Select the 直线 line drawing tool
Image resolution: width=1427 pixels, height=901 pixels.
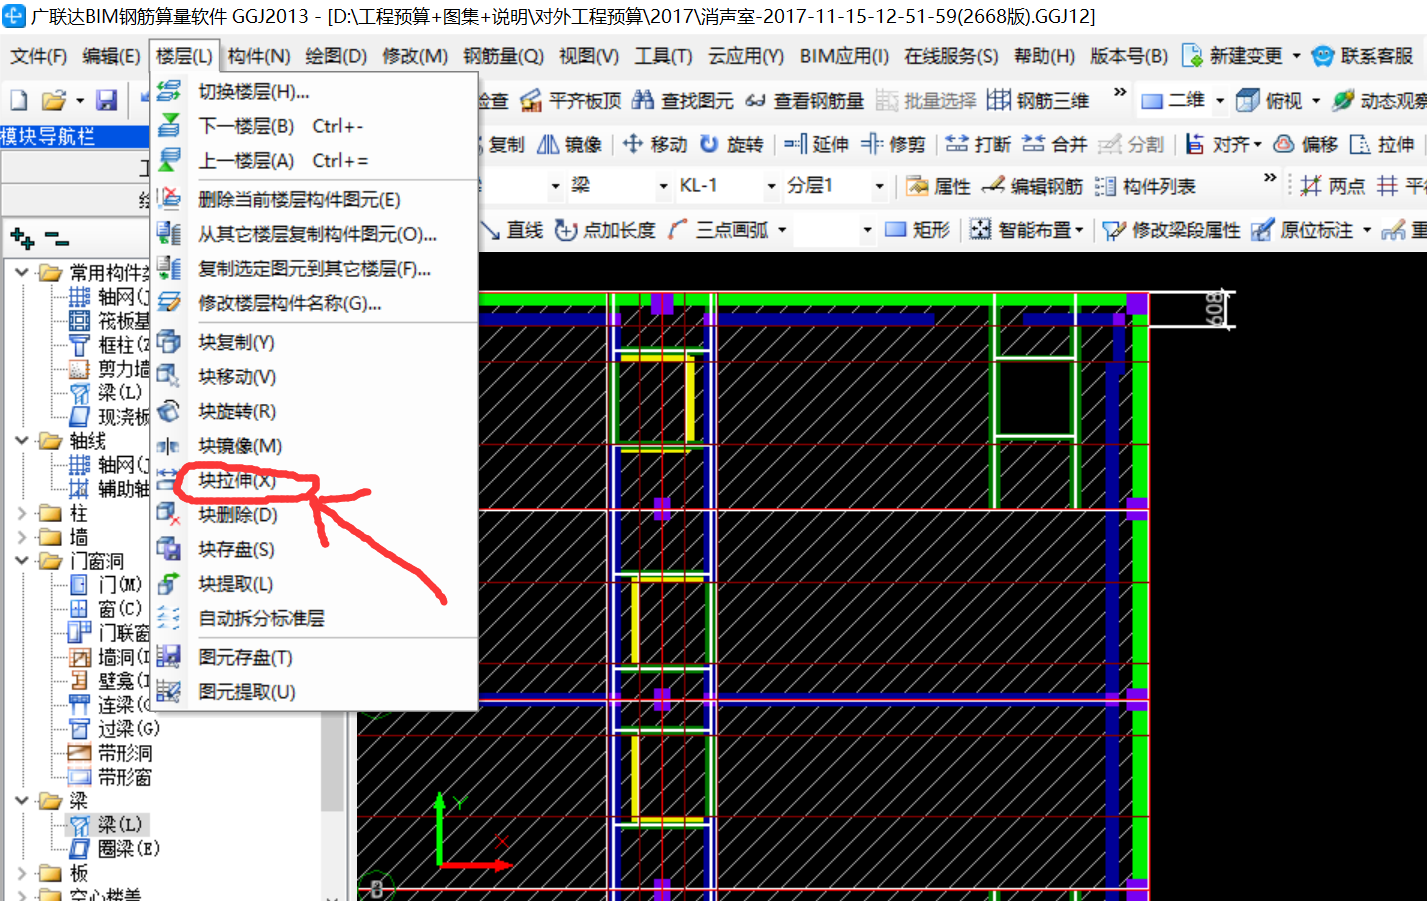point(512,230)
